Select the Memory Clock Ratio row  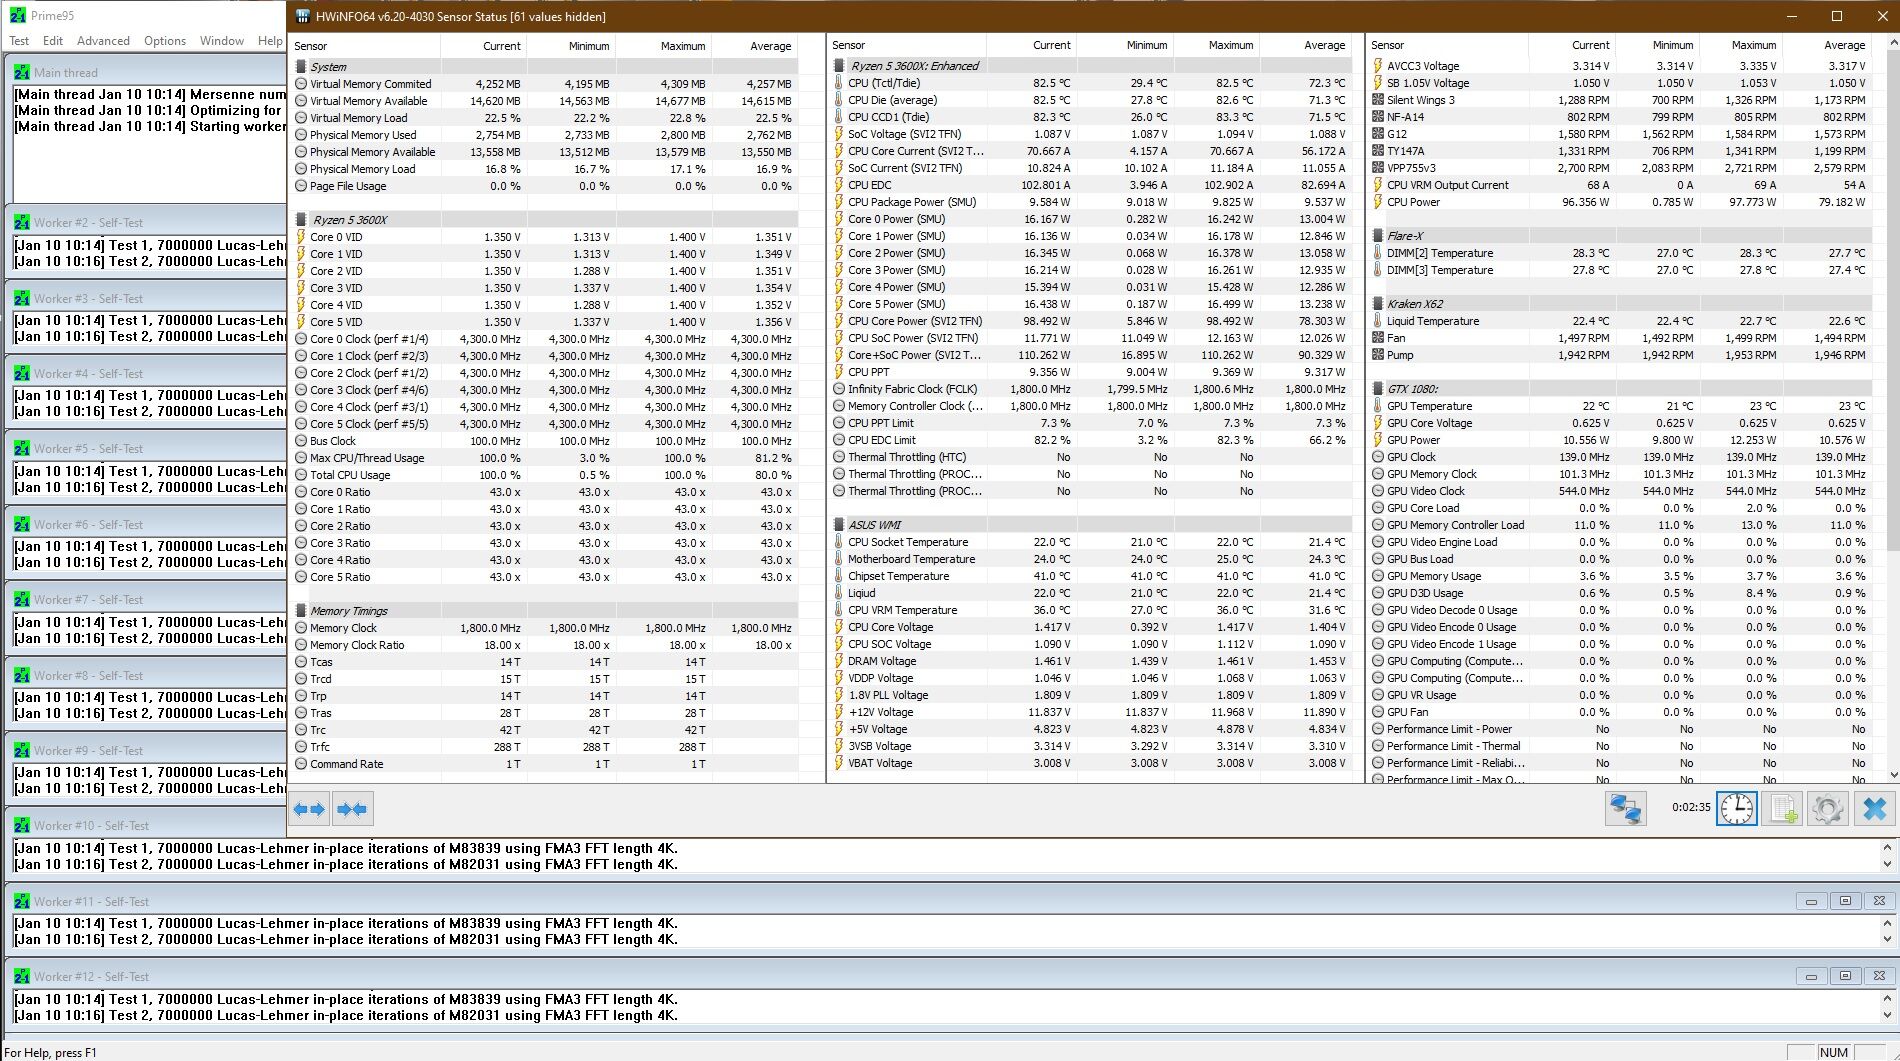(545, 645)
